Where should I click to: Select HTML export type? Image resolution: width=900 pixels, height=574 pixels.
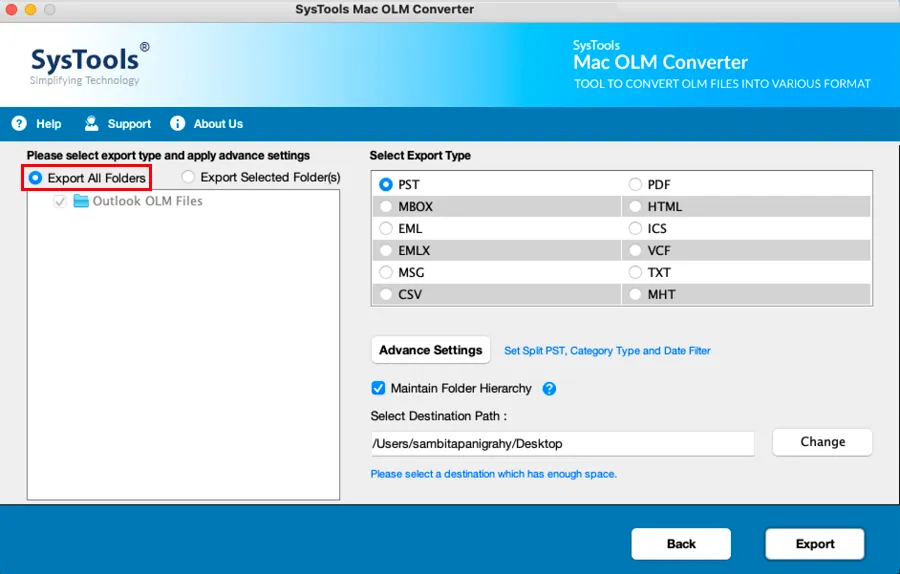point(635,207)
